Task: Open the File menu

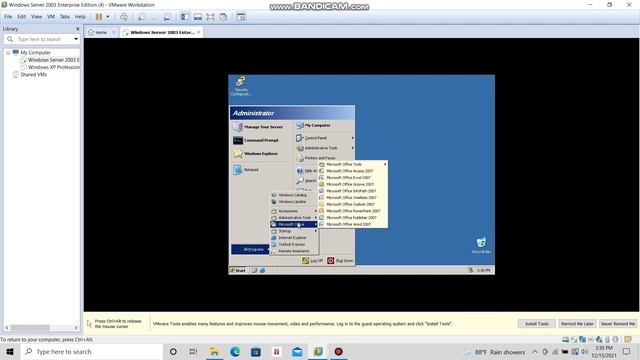Action: coord(8,17)
